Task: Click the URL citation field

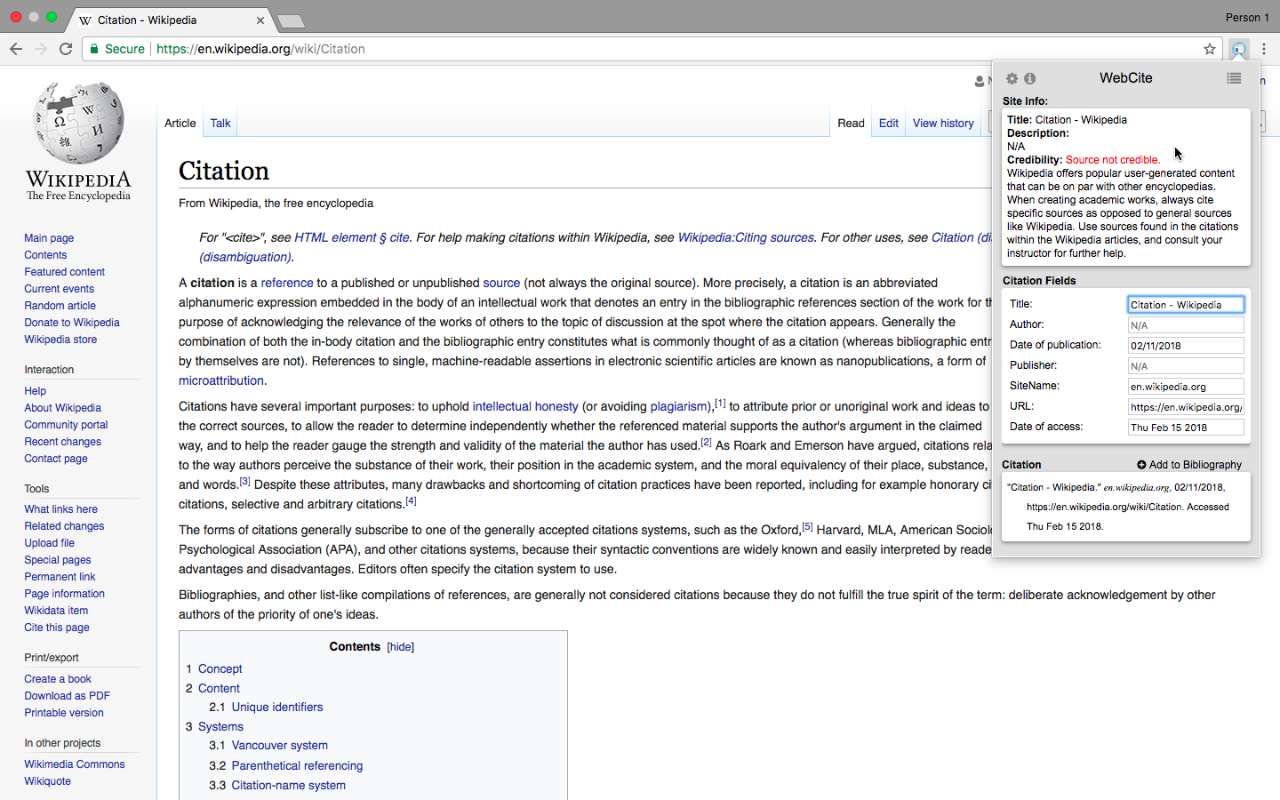Action: click(1186, 407)
